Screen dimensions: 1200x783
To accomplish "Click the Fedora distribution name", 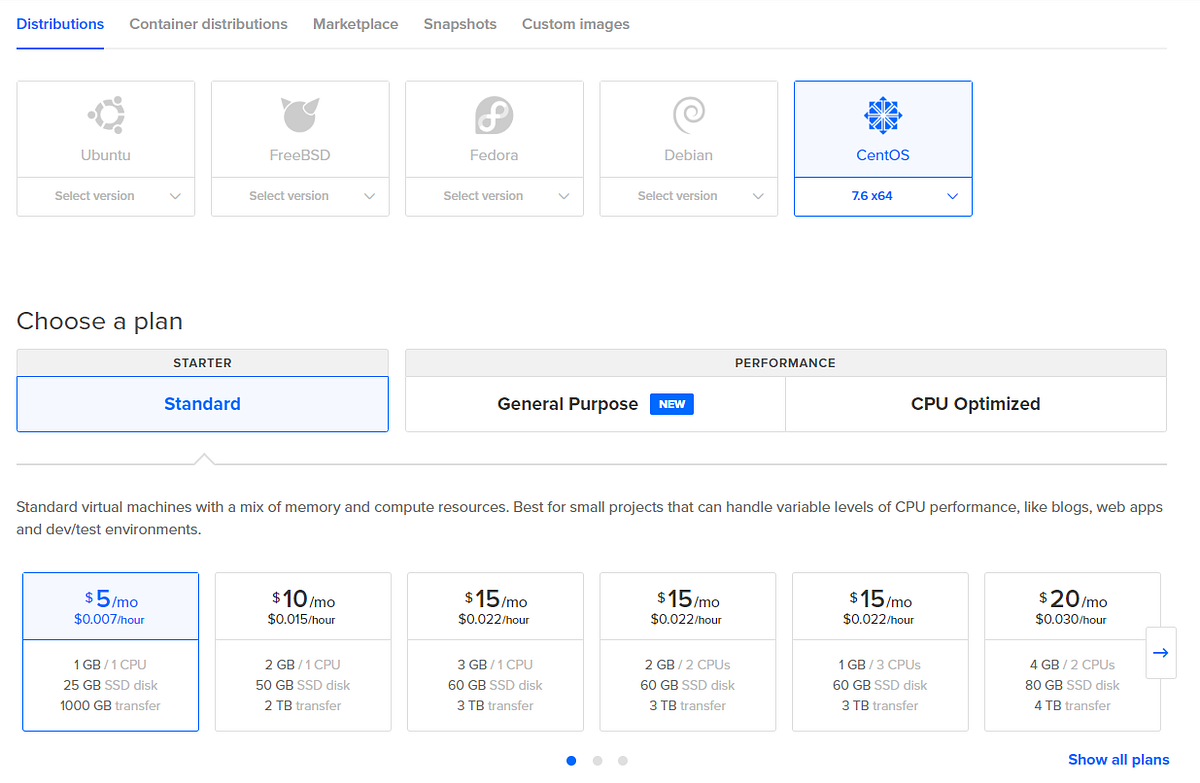I will point(494,155).
